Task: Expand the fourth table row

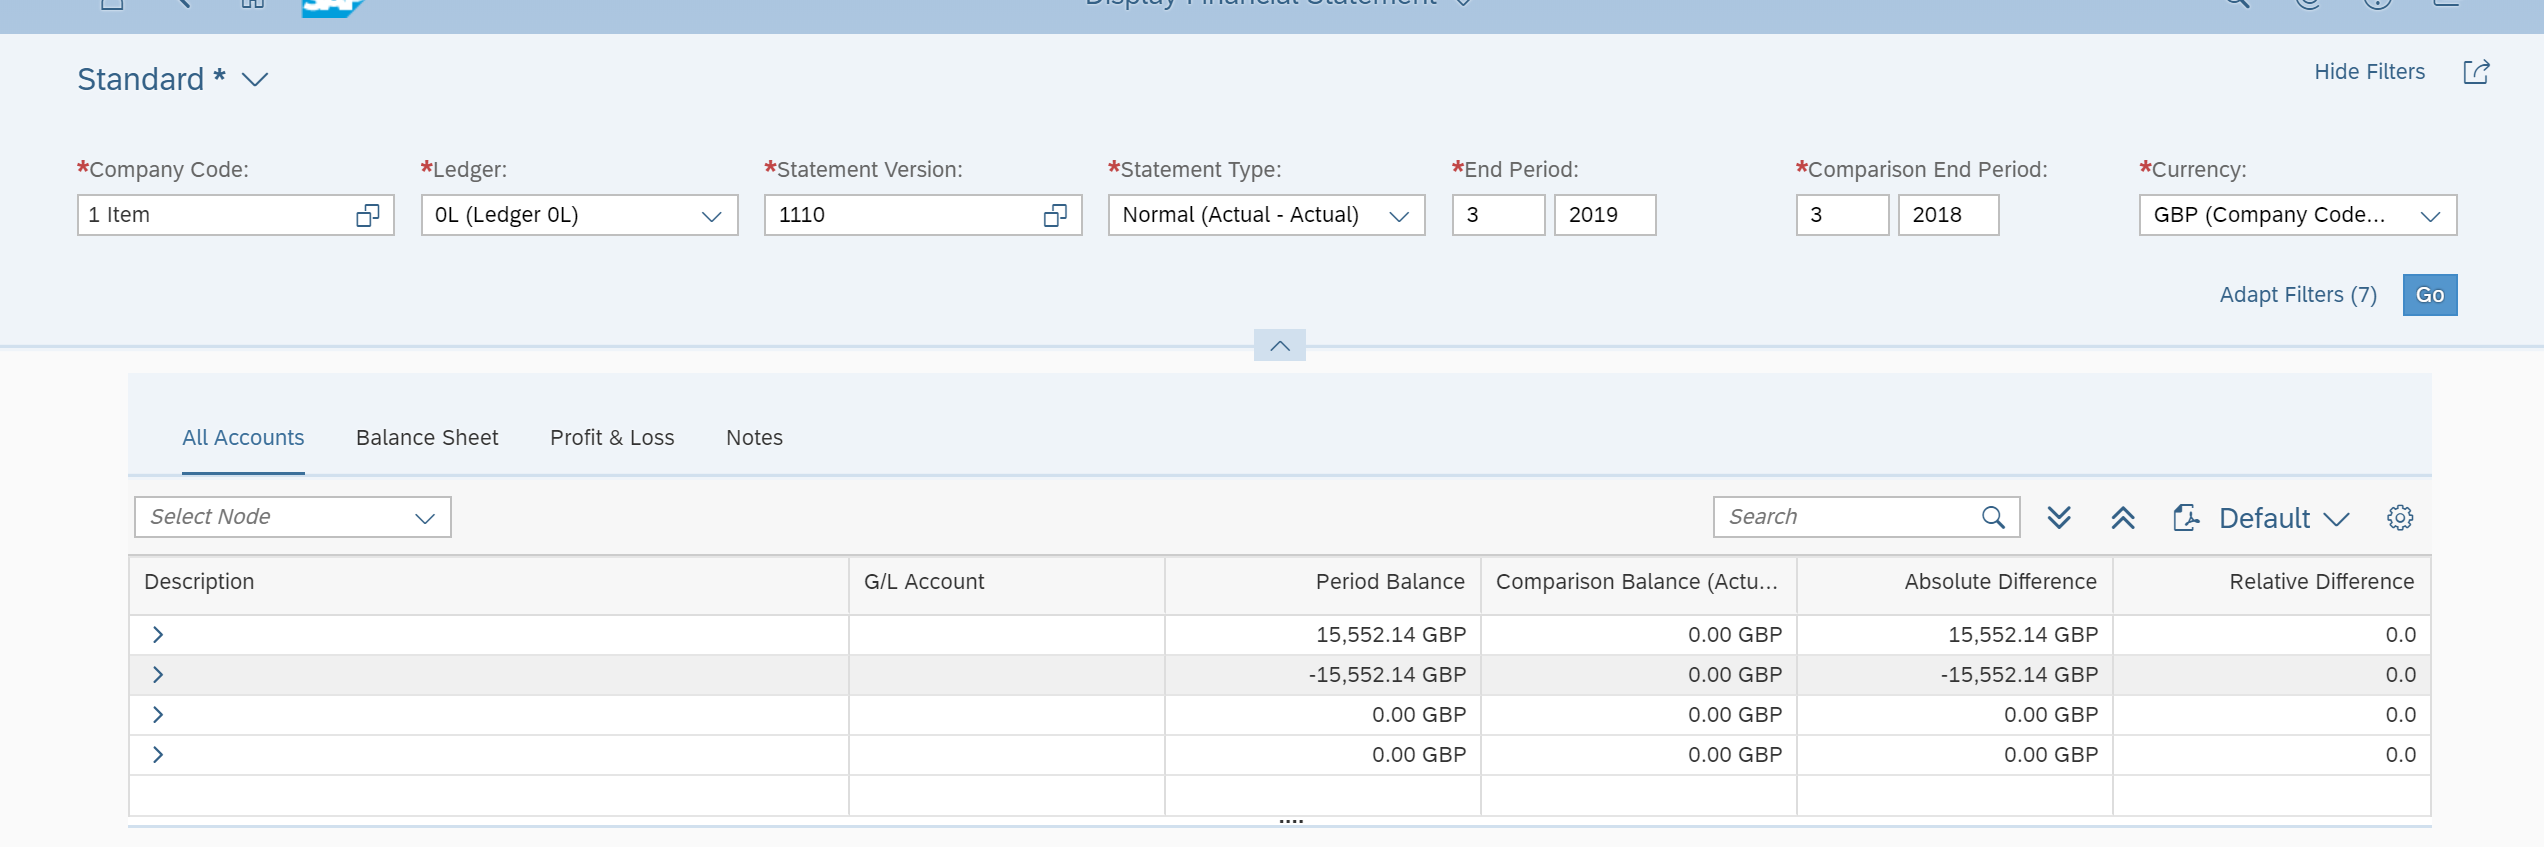Action: click(157, 755)
